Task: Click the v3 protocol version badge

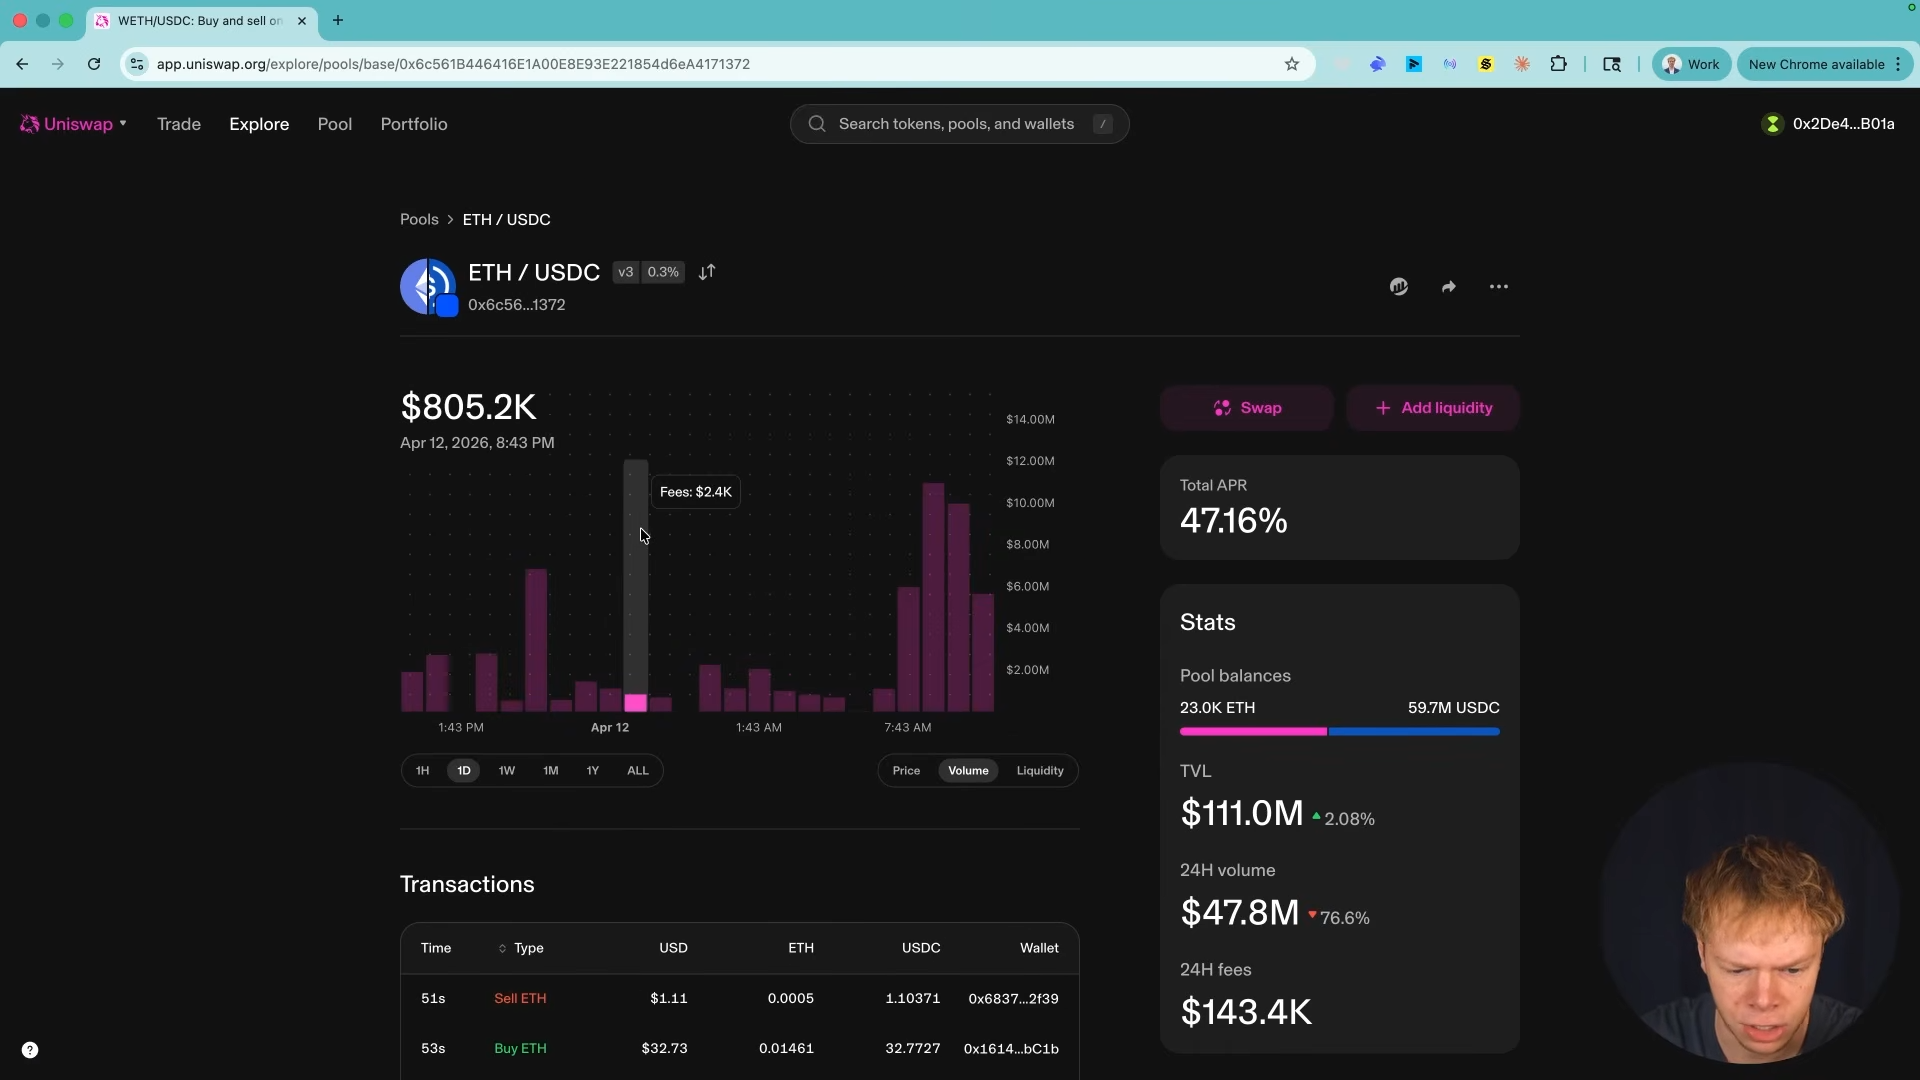Action: coord(626,272)
